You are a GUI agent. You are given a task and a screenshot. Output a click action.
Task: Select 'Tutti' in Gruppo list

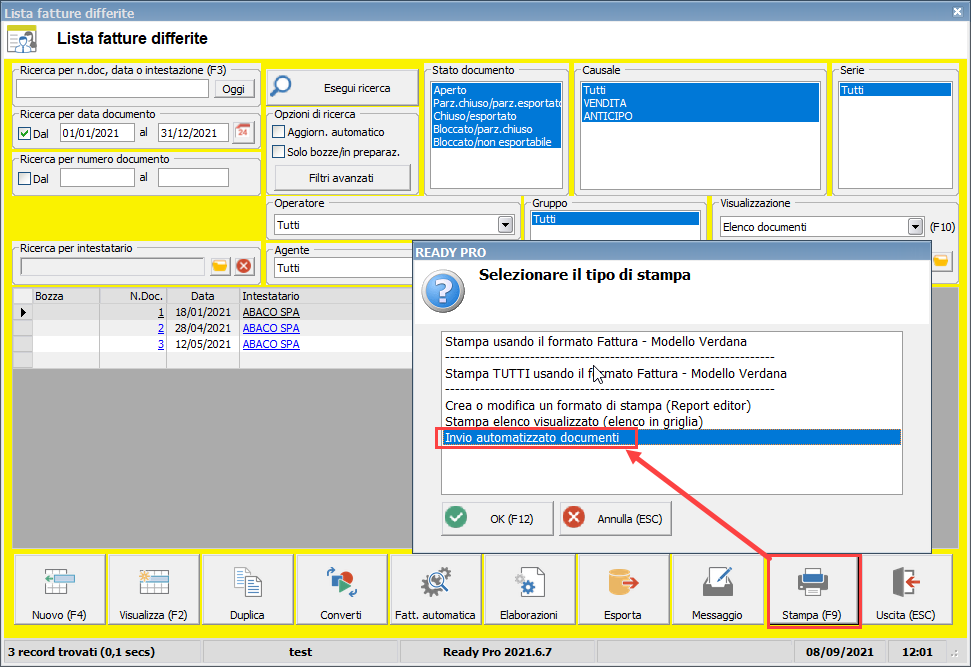click(x=616, y=219)
